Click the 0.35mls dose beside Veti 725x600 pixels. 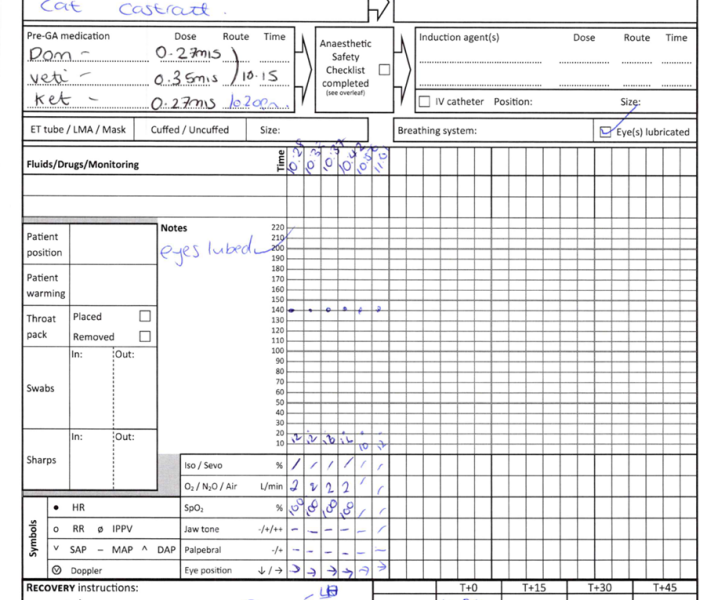[x=185, y=79]
